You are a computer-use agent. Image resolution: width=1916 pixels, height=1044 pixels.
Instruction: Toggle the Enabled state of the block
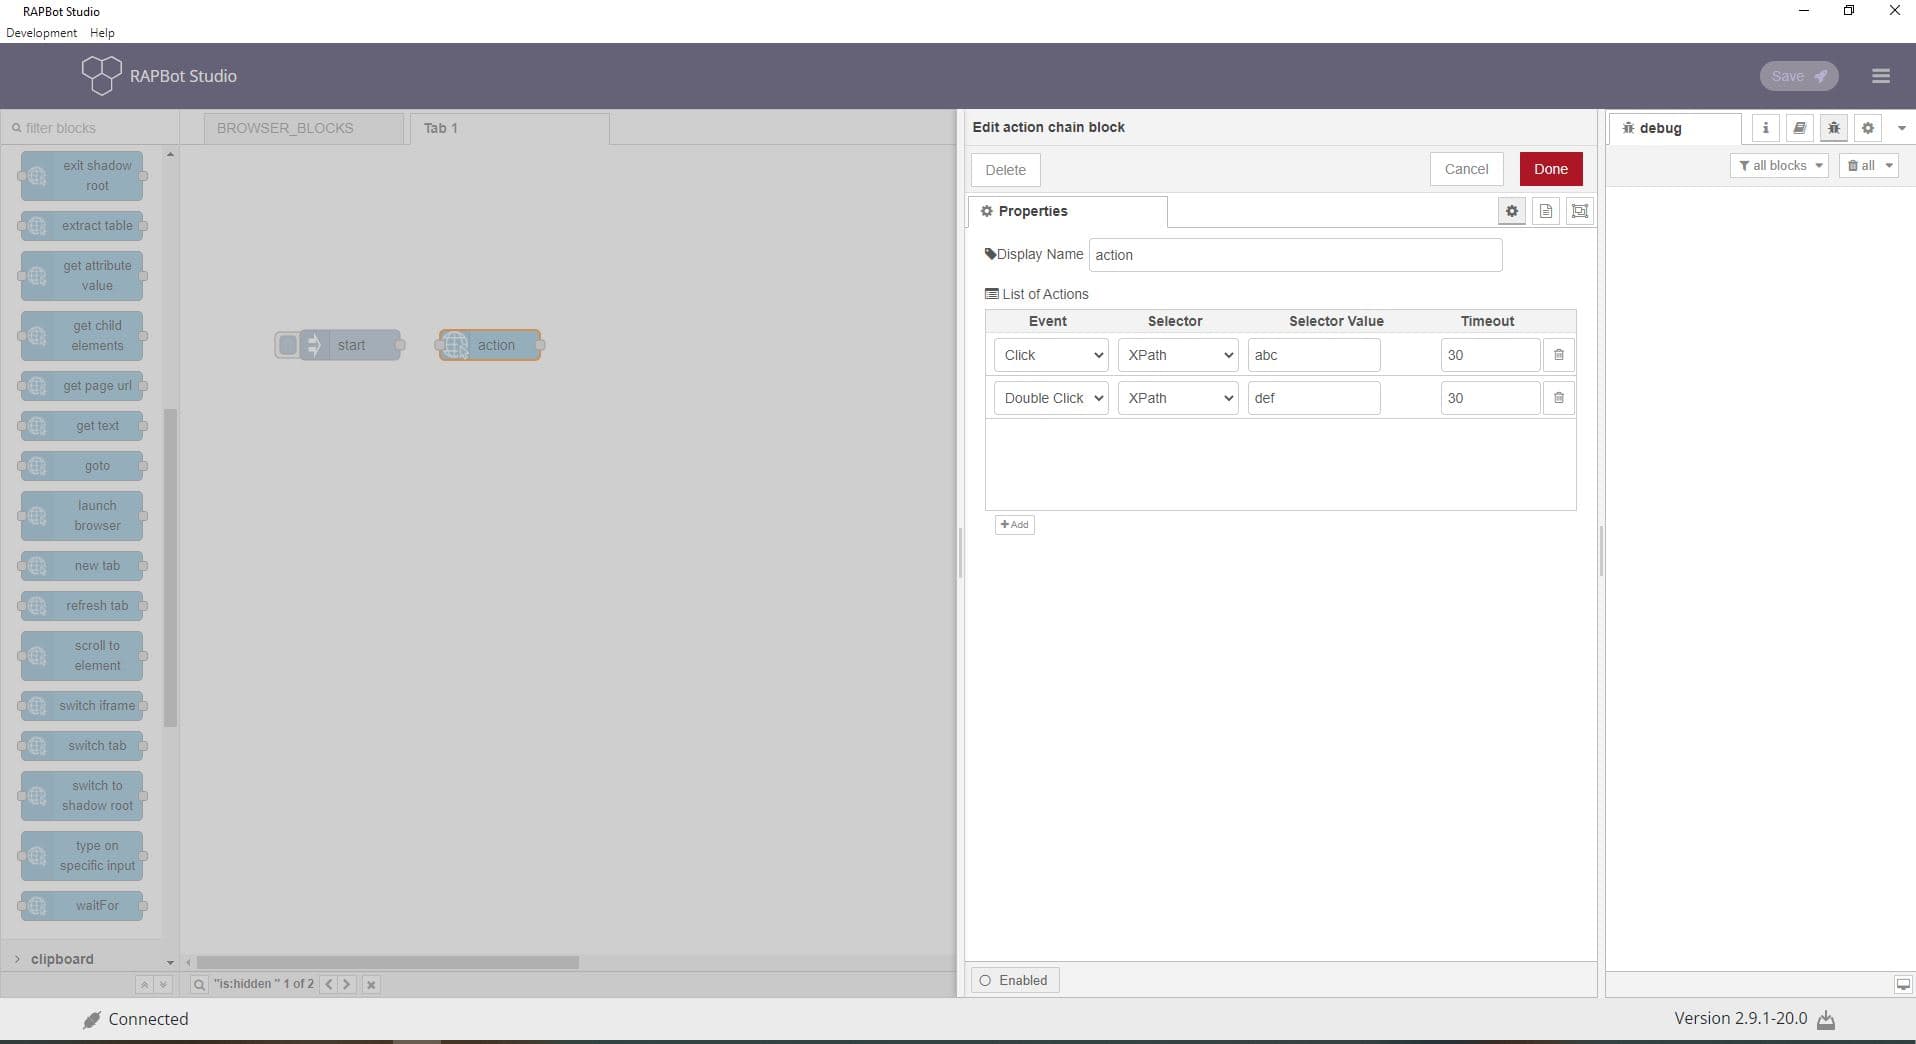point(1014,980)
